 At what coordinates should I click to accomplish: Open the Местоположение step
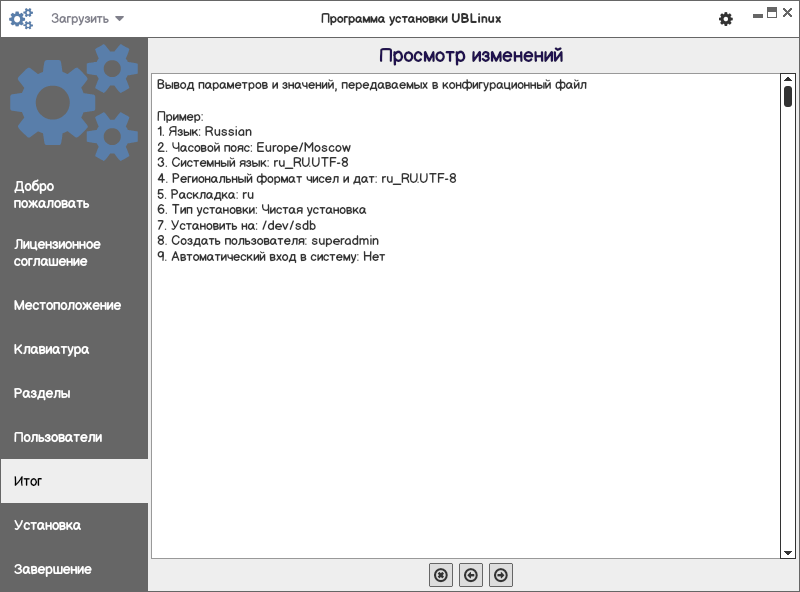point(74,305)
